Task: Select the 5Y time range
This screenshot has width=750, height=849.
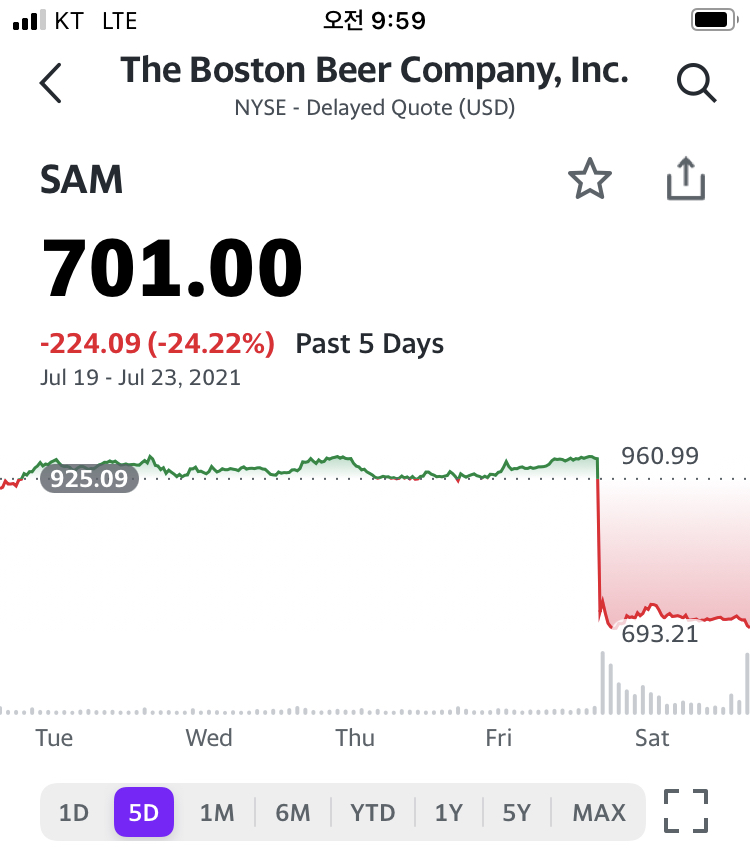Action: click(x=516, y=812)
